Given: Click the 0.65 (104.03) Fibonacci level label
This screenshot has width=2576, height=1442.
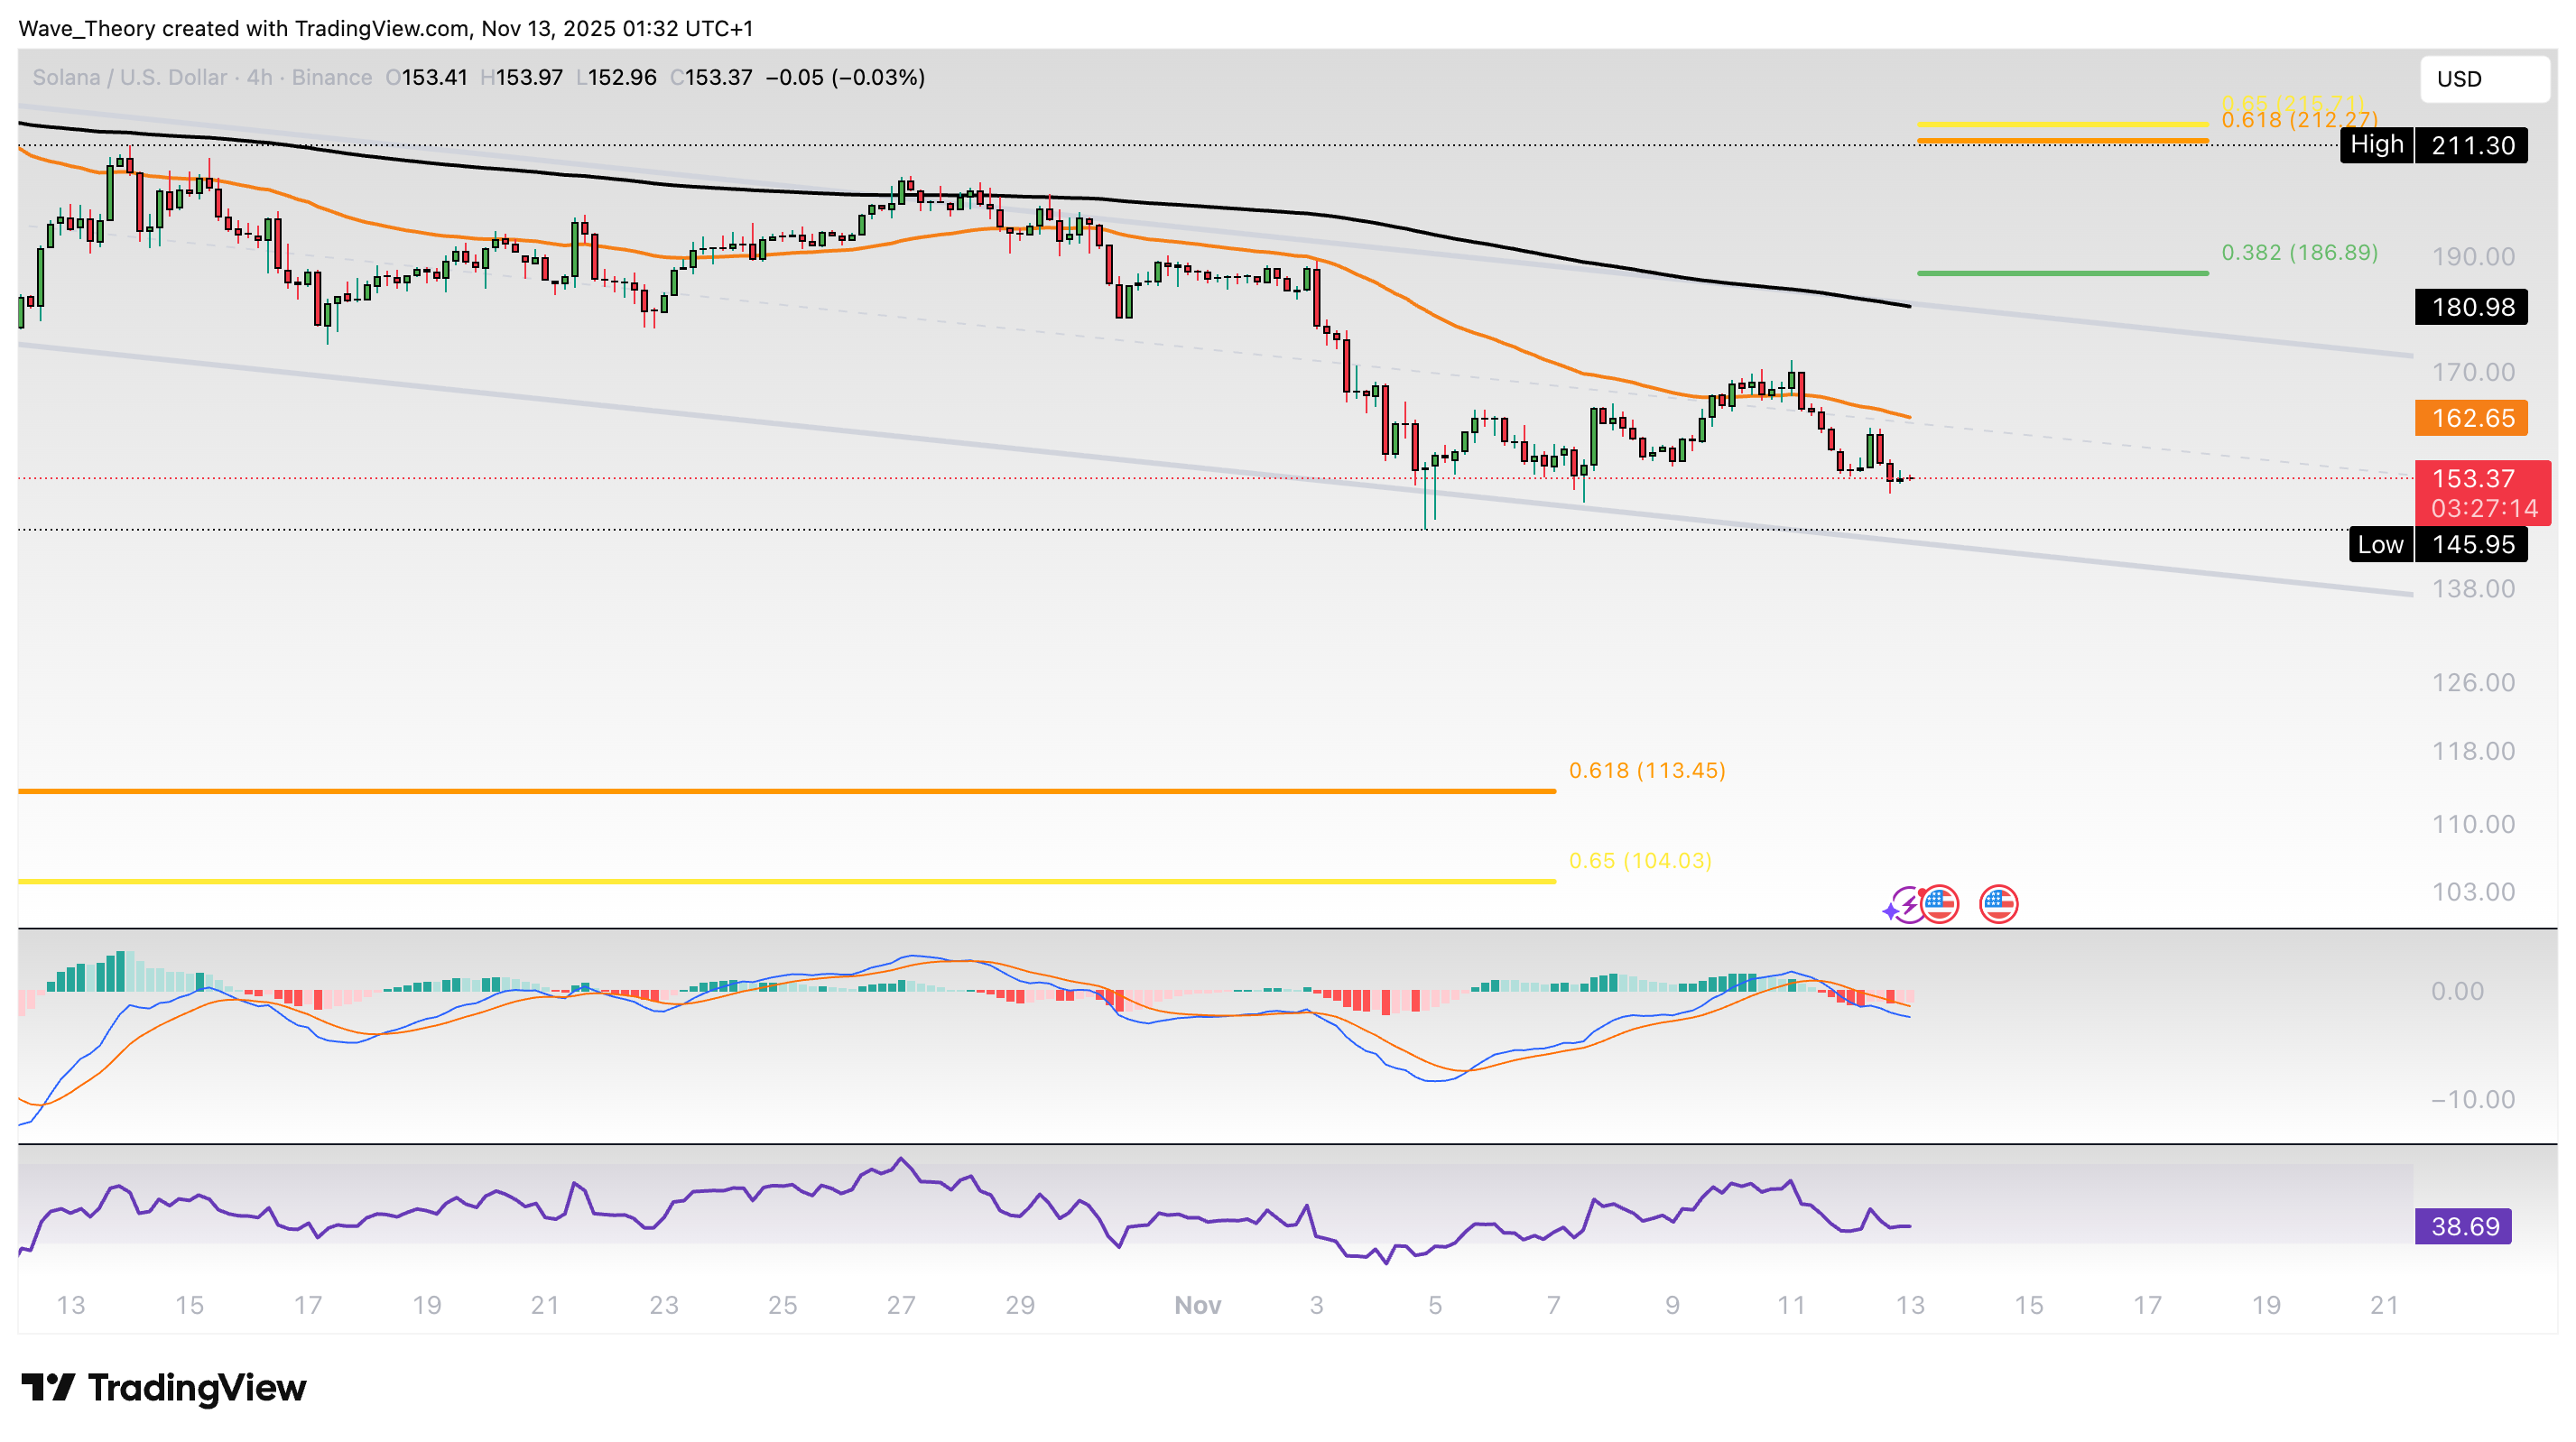Looking at the screenshot, I should point(1640,860).
